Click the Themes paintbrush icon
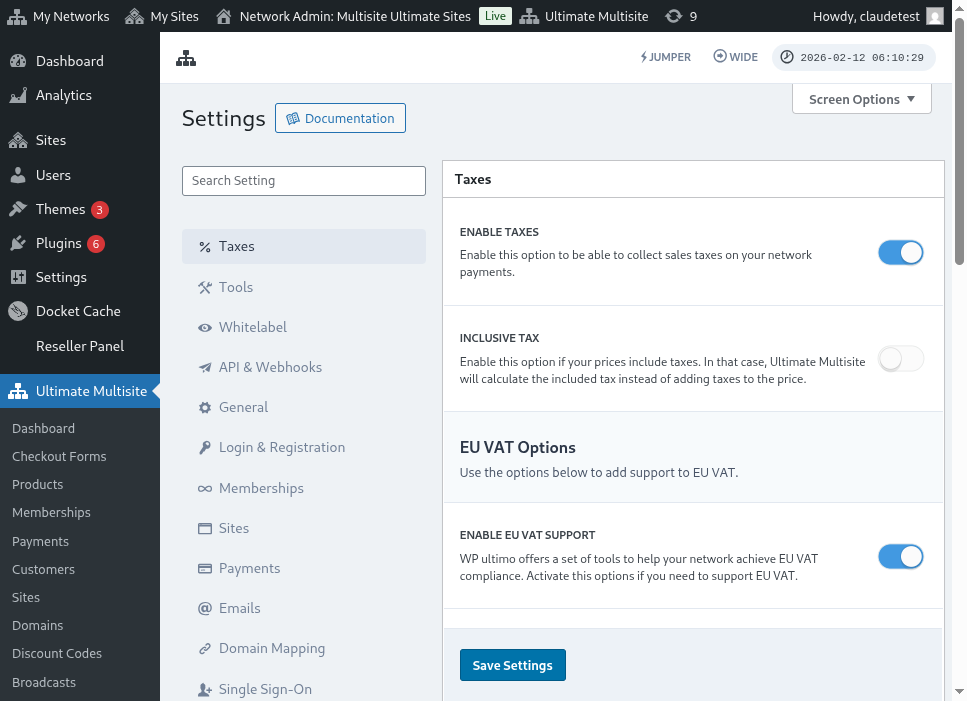967x701 pixels. coord(19,209)
